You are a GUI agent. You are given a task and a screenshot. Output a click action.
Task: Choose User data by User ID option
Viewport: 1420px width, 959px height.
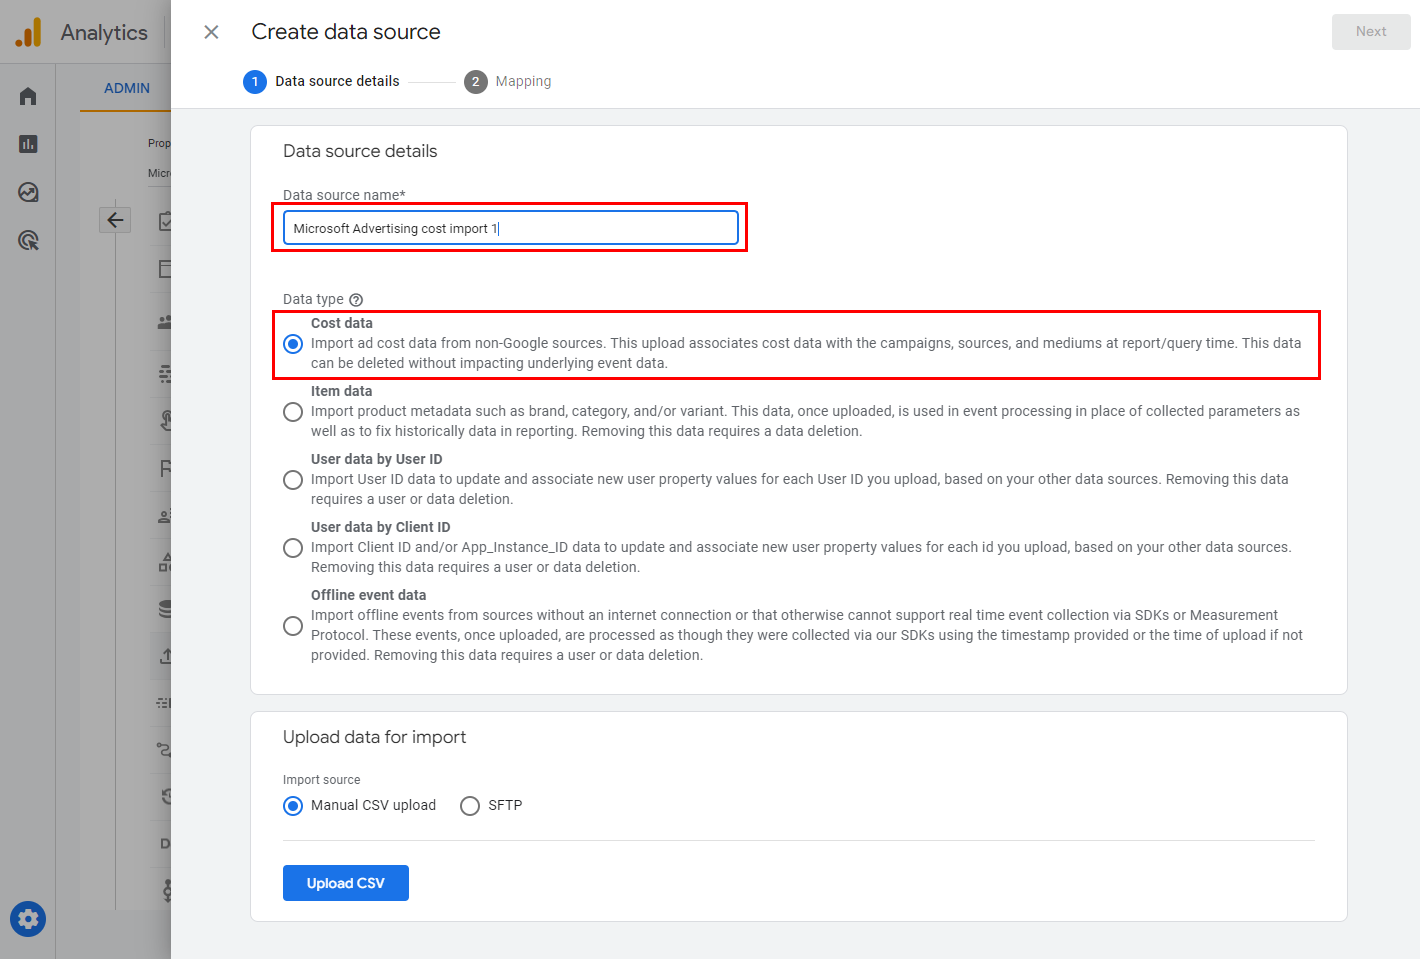tap(293, 480)
